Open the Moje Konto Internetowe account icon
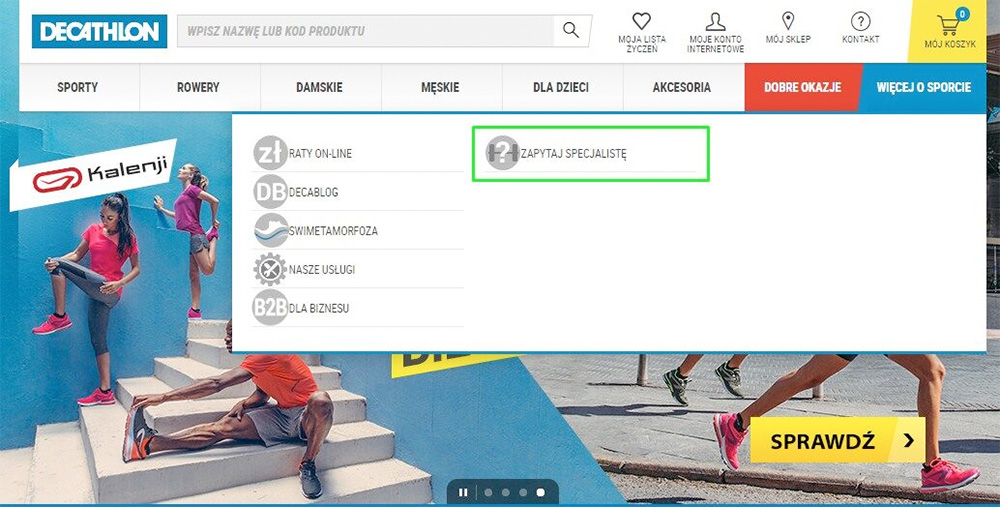Viewport: 1000px width, 507px height. pyautogui.click(x=716, y=22)
